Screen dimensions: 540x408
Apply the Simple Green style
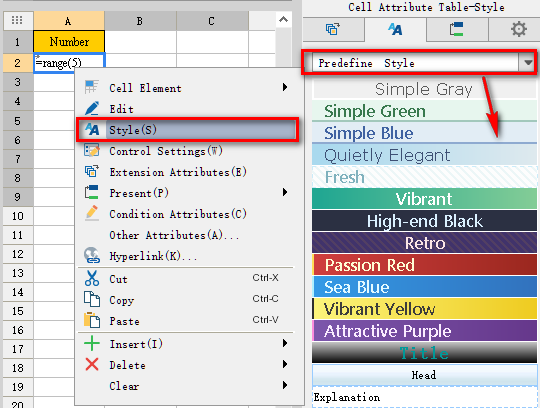coord(424,111)
